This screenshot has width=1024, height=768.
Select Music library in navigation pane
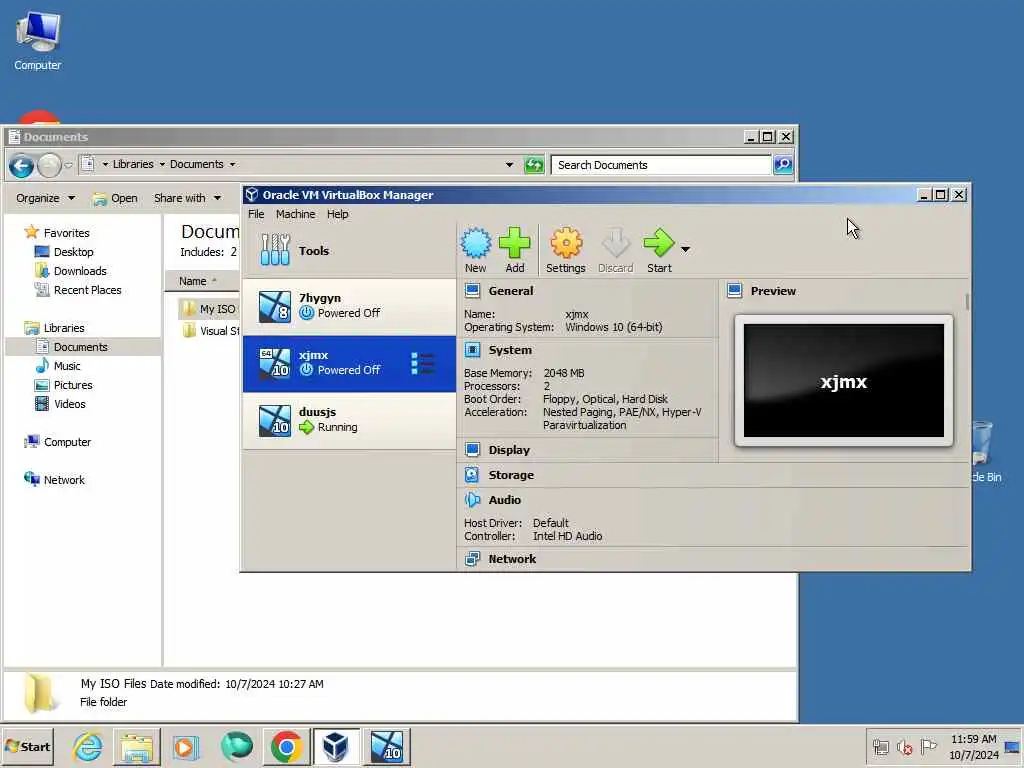[x=67, y=366]
